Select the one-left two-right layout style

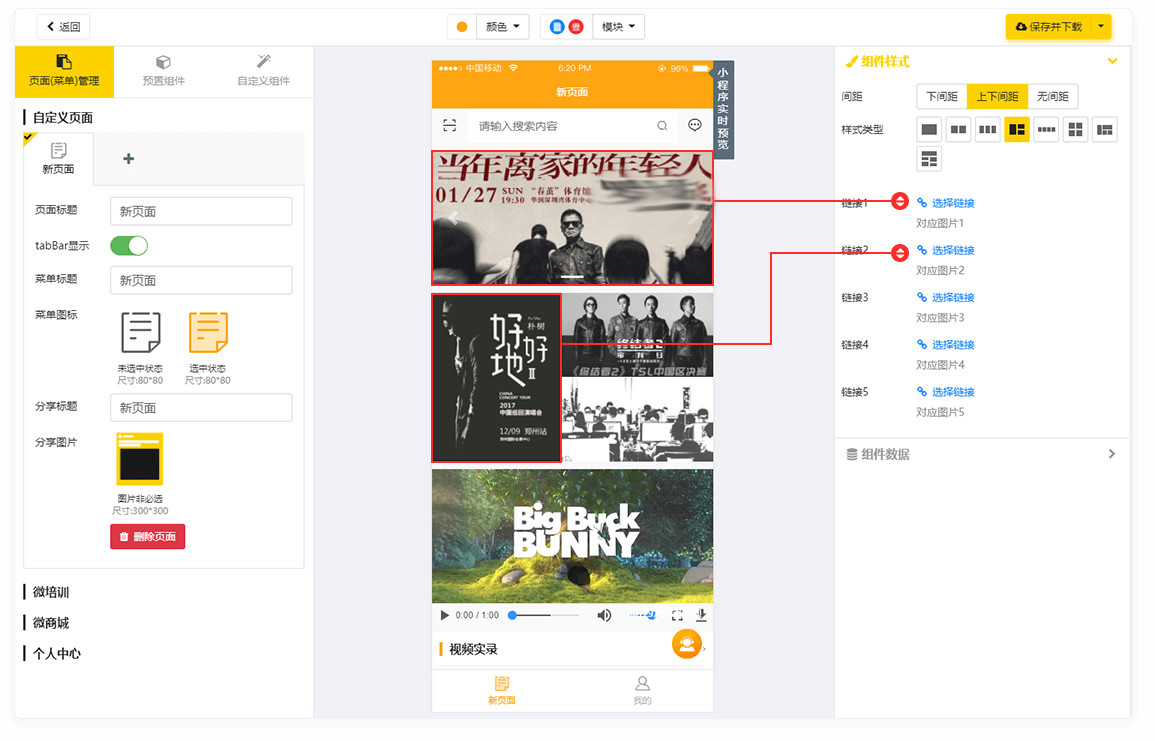click(1017, 130)
